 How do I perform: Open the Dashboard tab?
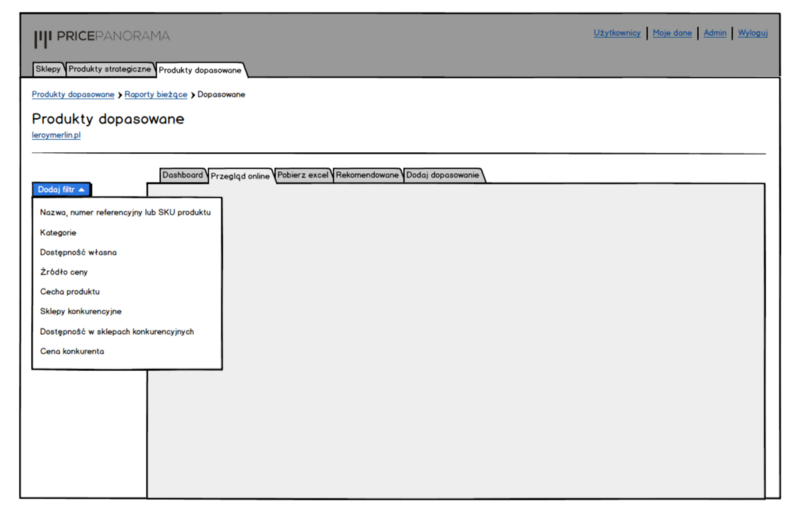point(183,175)
